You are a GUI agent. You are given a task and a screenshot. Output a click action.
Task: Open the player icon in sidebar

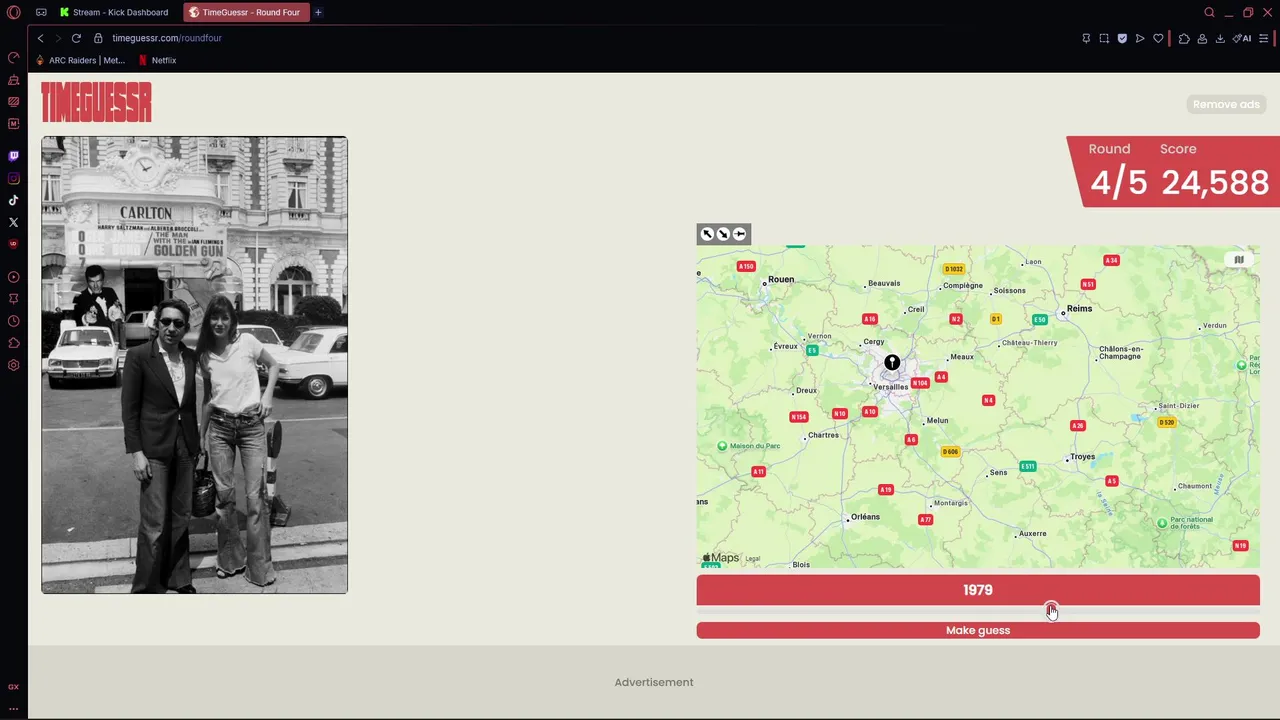point(13,277)
